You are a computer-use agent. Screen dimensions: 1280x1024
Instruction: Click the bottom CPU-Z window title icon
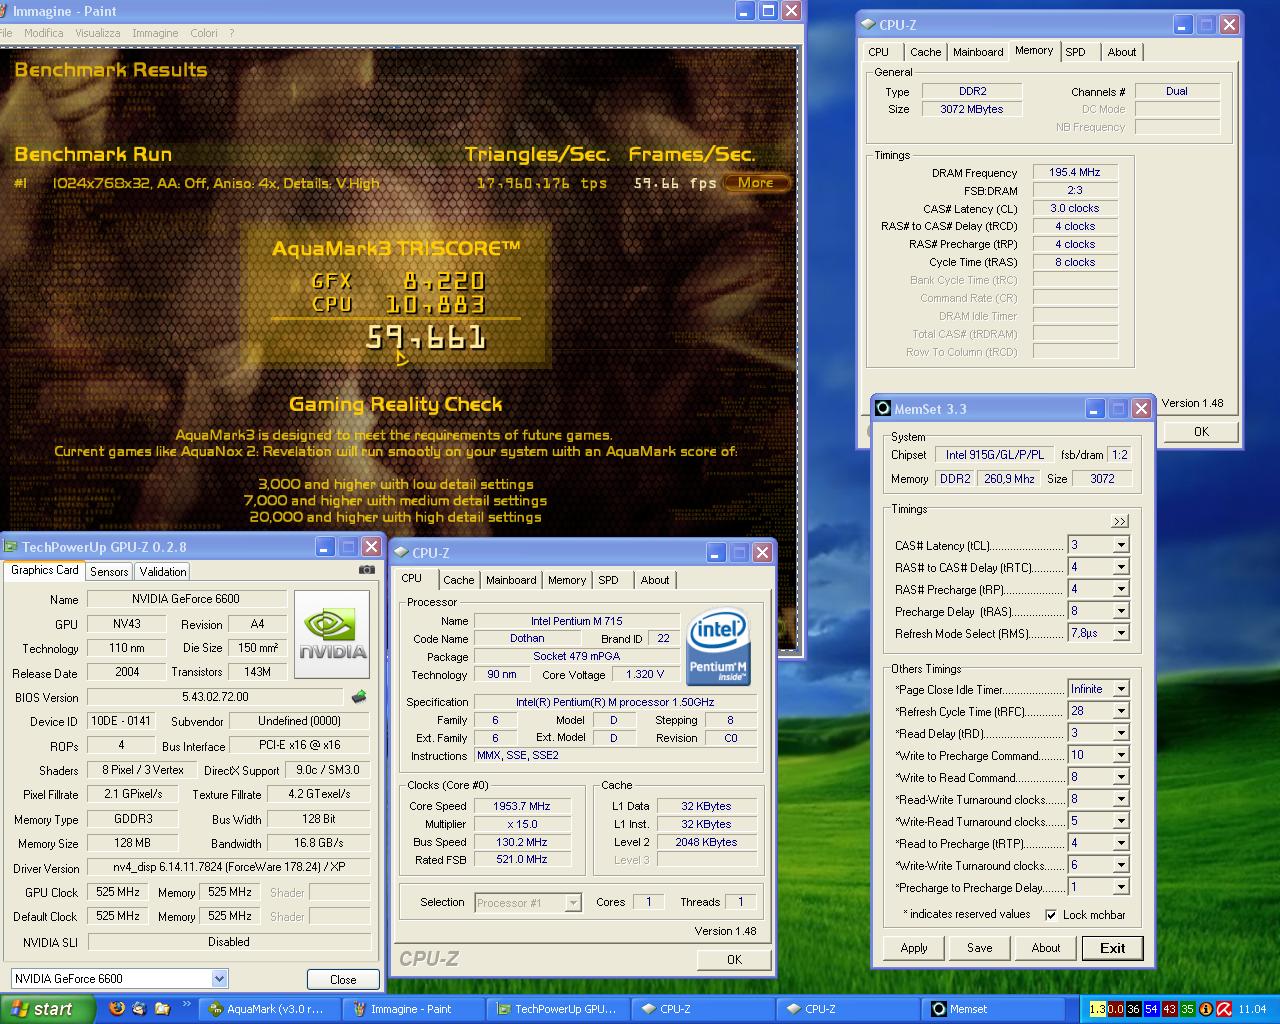tap(401, 552)
